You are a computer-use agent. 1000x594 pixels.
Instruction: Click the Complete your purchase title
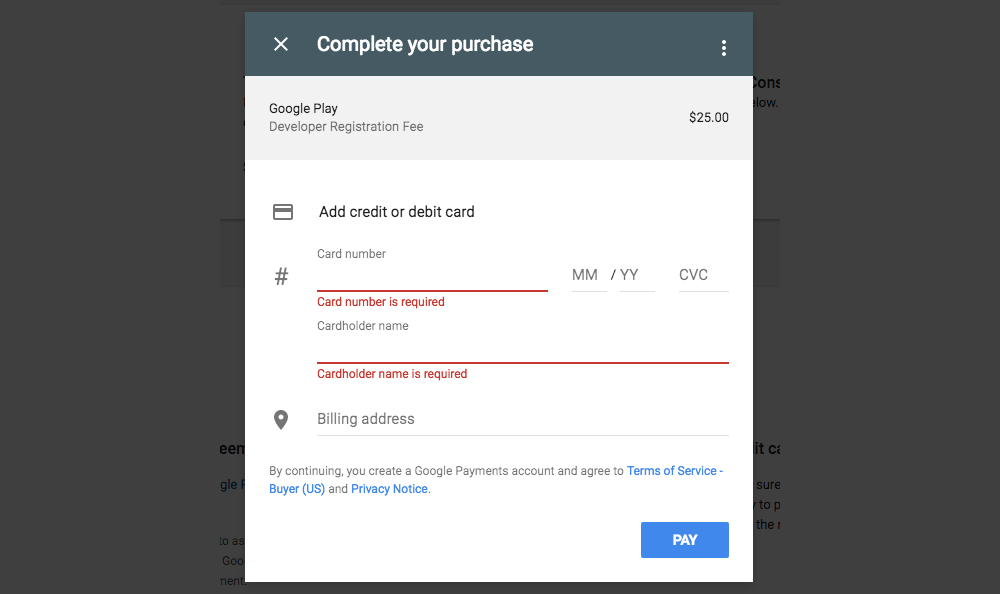[425, 44]
